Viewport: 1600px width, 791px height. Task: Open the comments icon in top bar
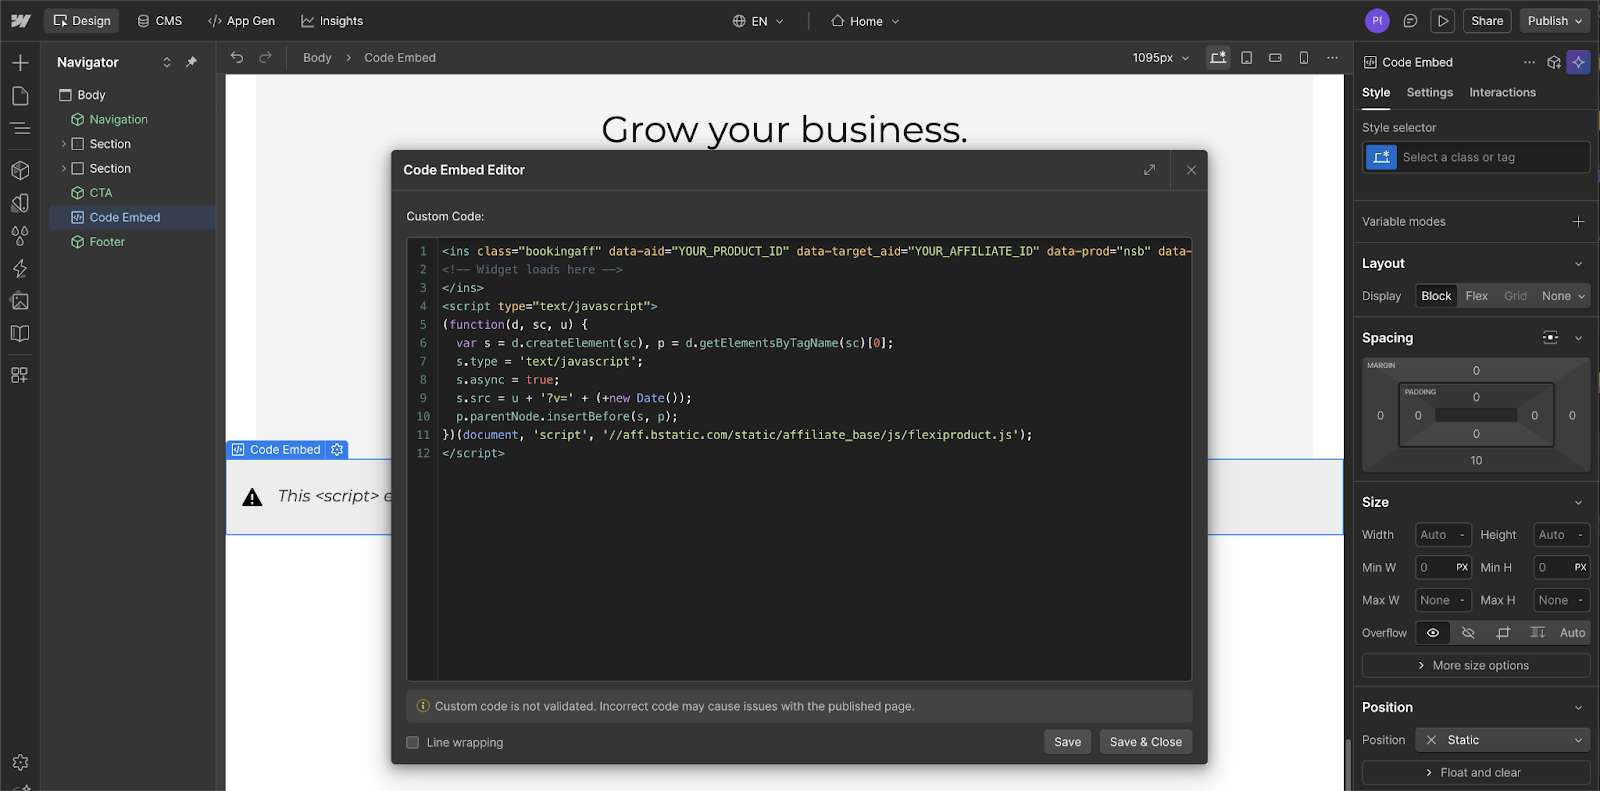(x=1410, y=21)
